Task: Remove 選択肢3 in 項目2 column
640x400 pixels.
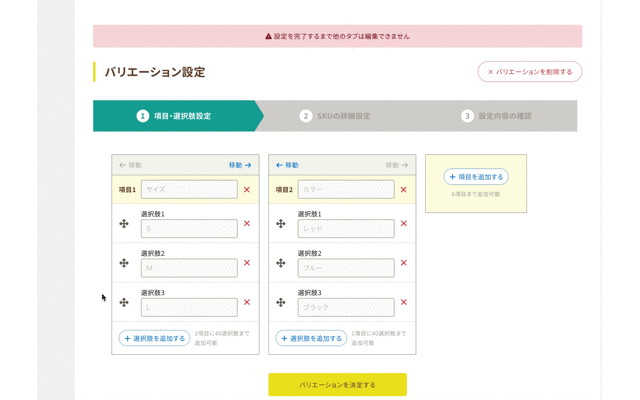Action: tap(403, 302)
